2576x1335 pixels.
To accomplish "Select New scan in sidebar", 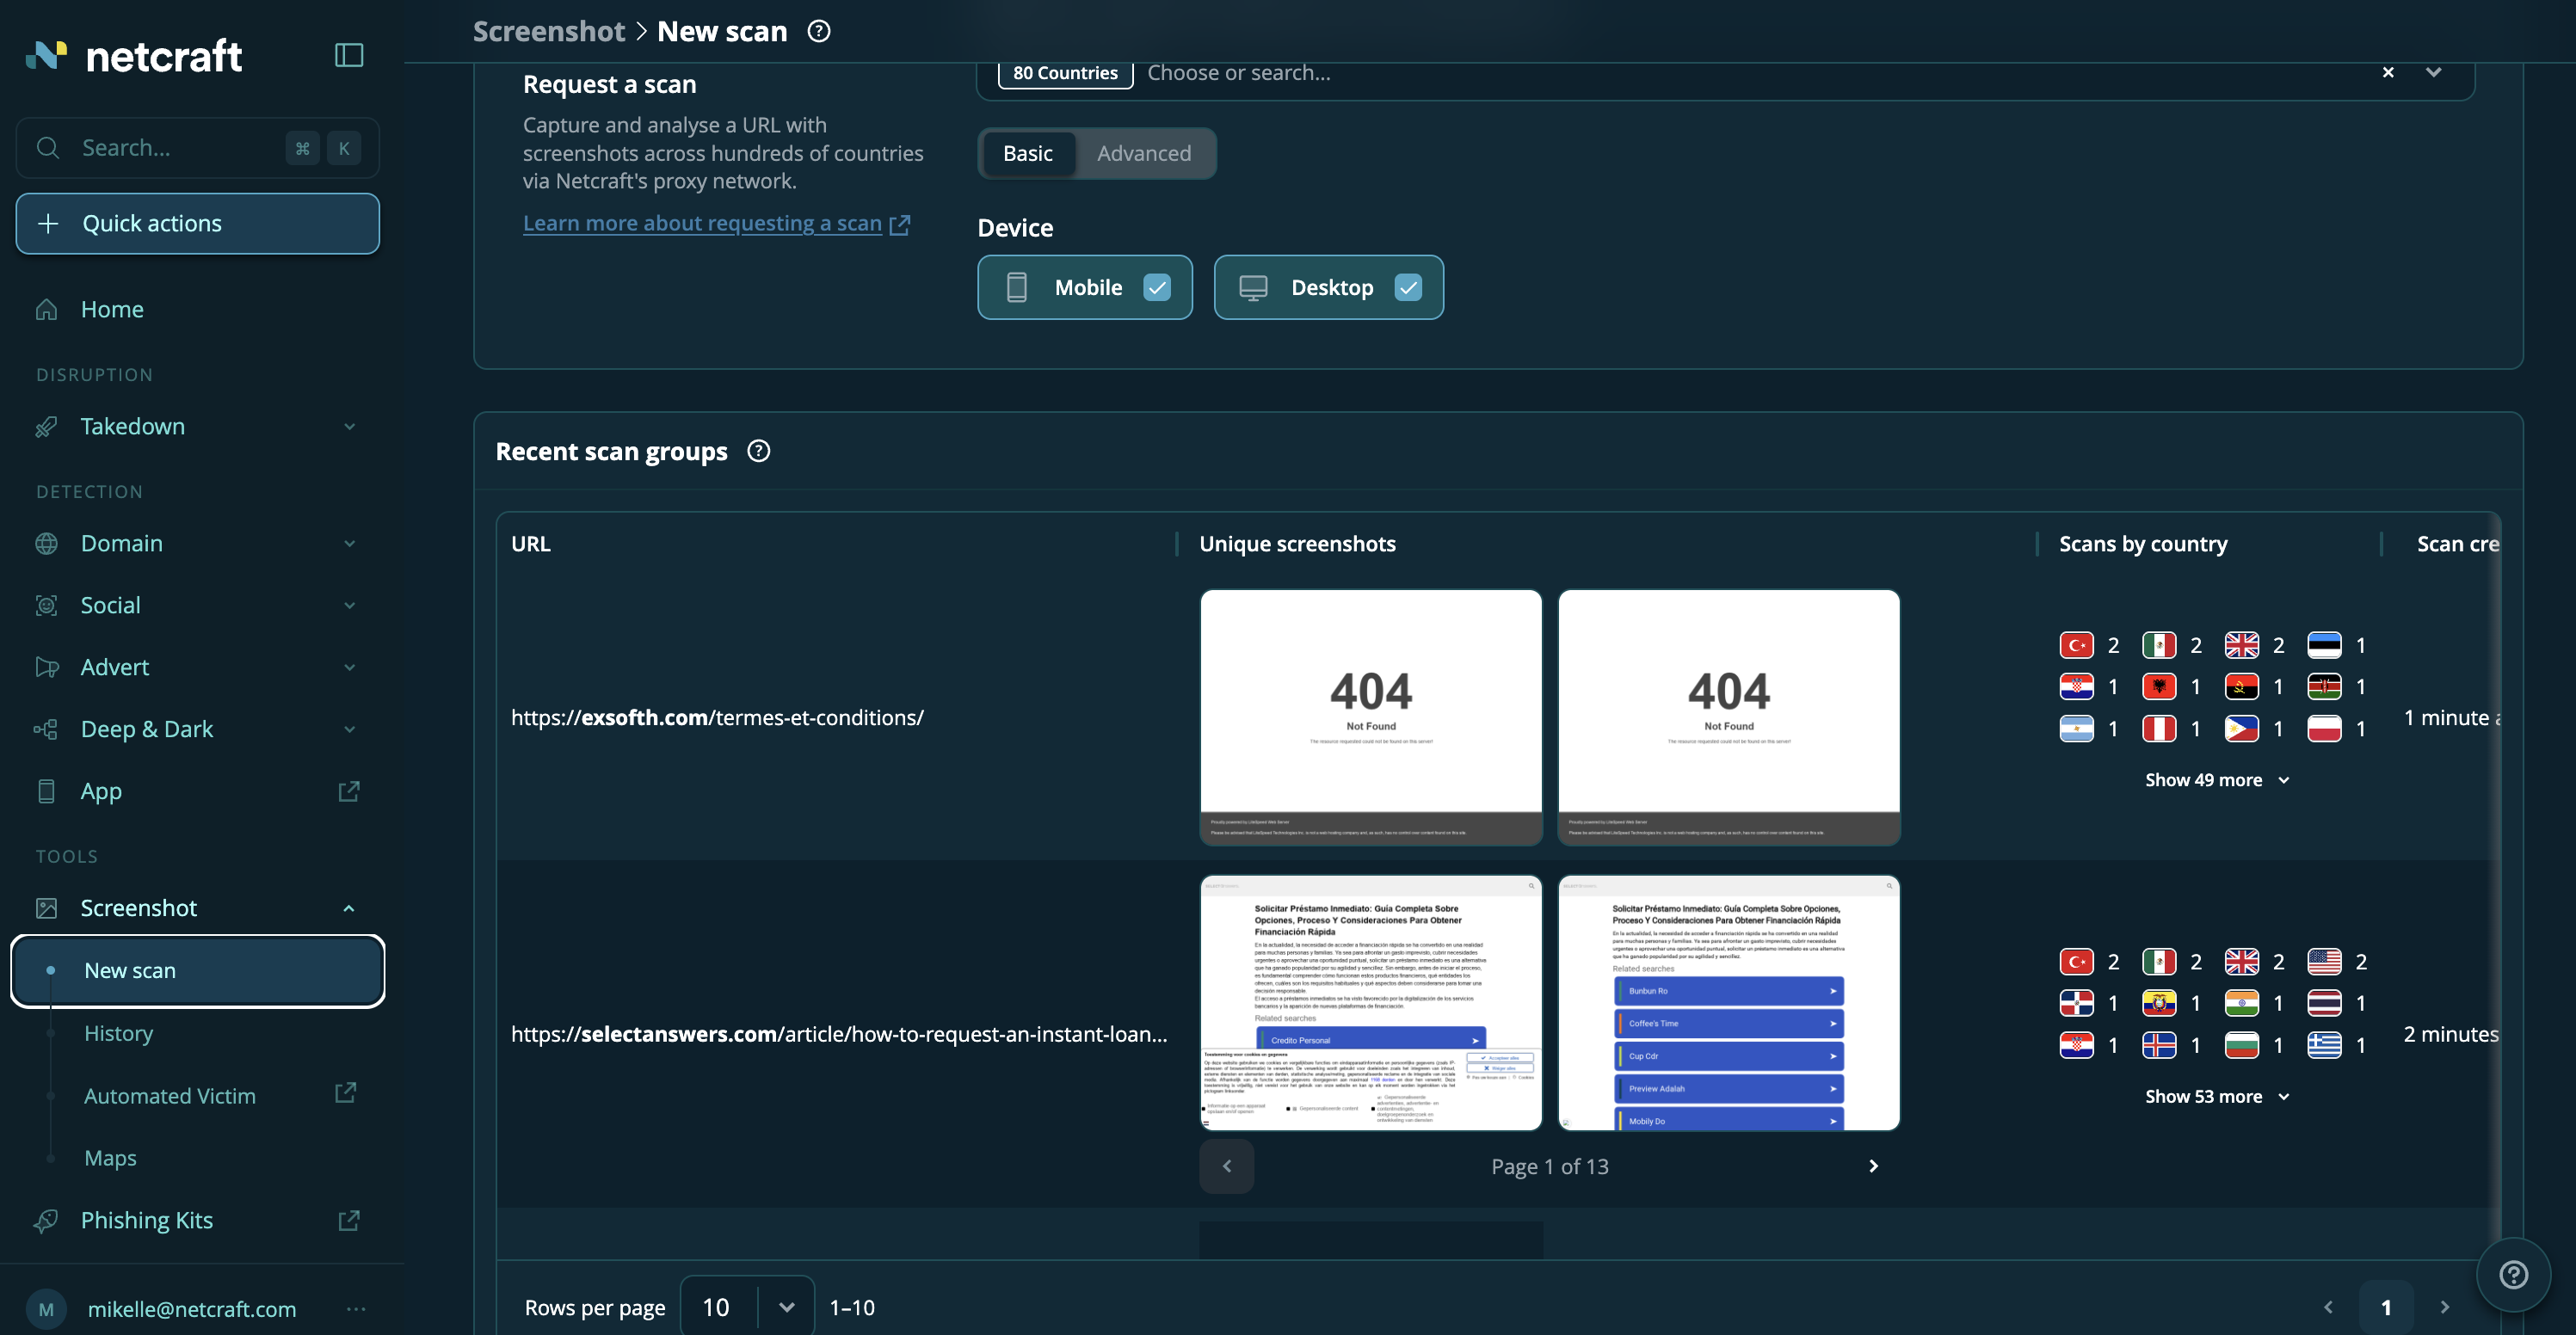I will 198,970.
